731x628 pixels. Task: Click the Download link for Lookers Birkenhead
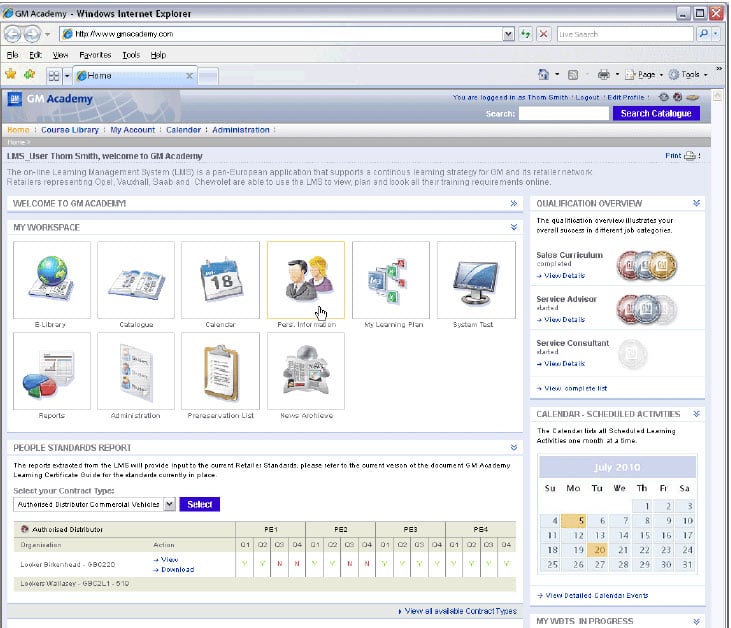tap(178, 569)
